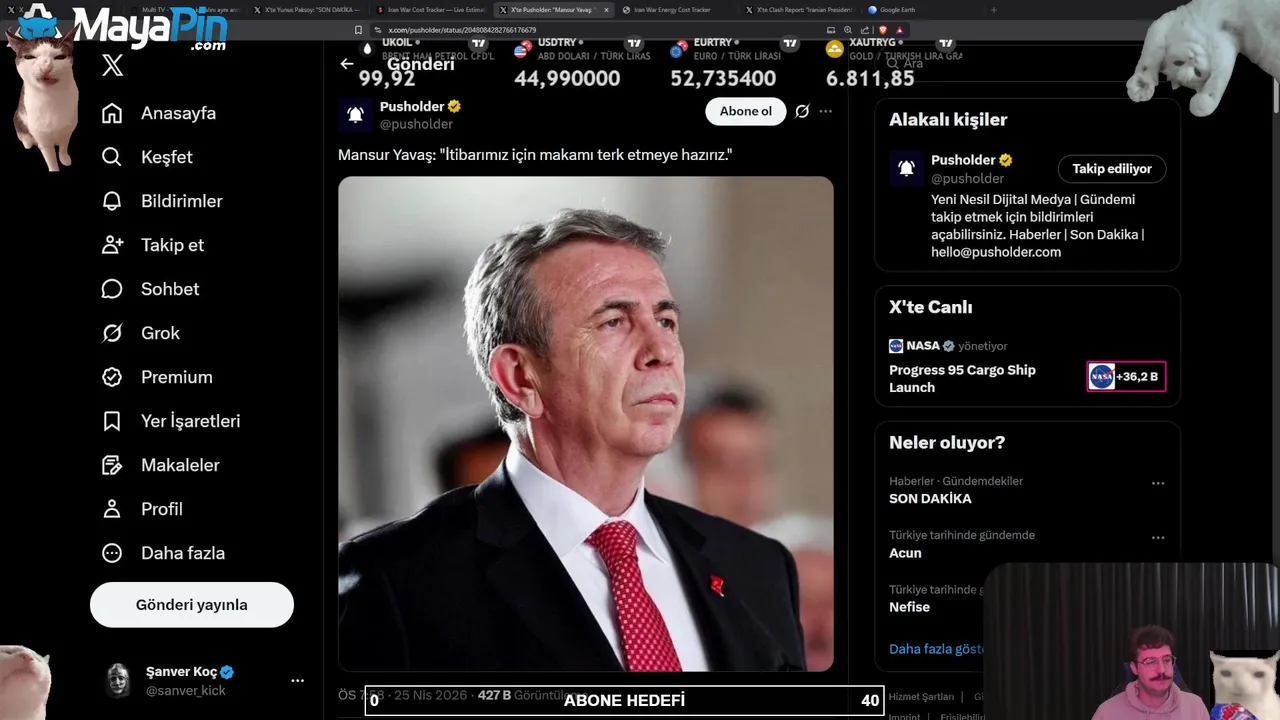
Task: Click the Hizmet Şartları footer link
Action: (x=921, y=697)
